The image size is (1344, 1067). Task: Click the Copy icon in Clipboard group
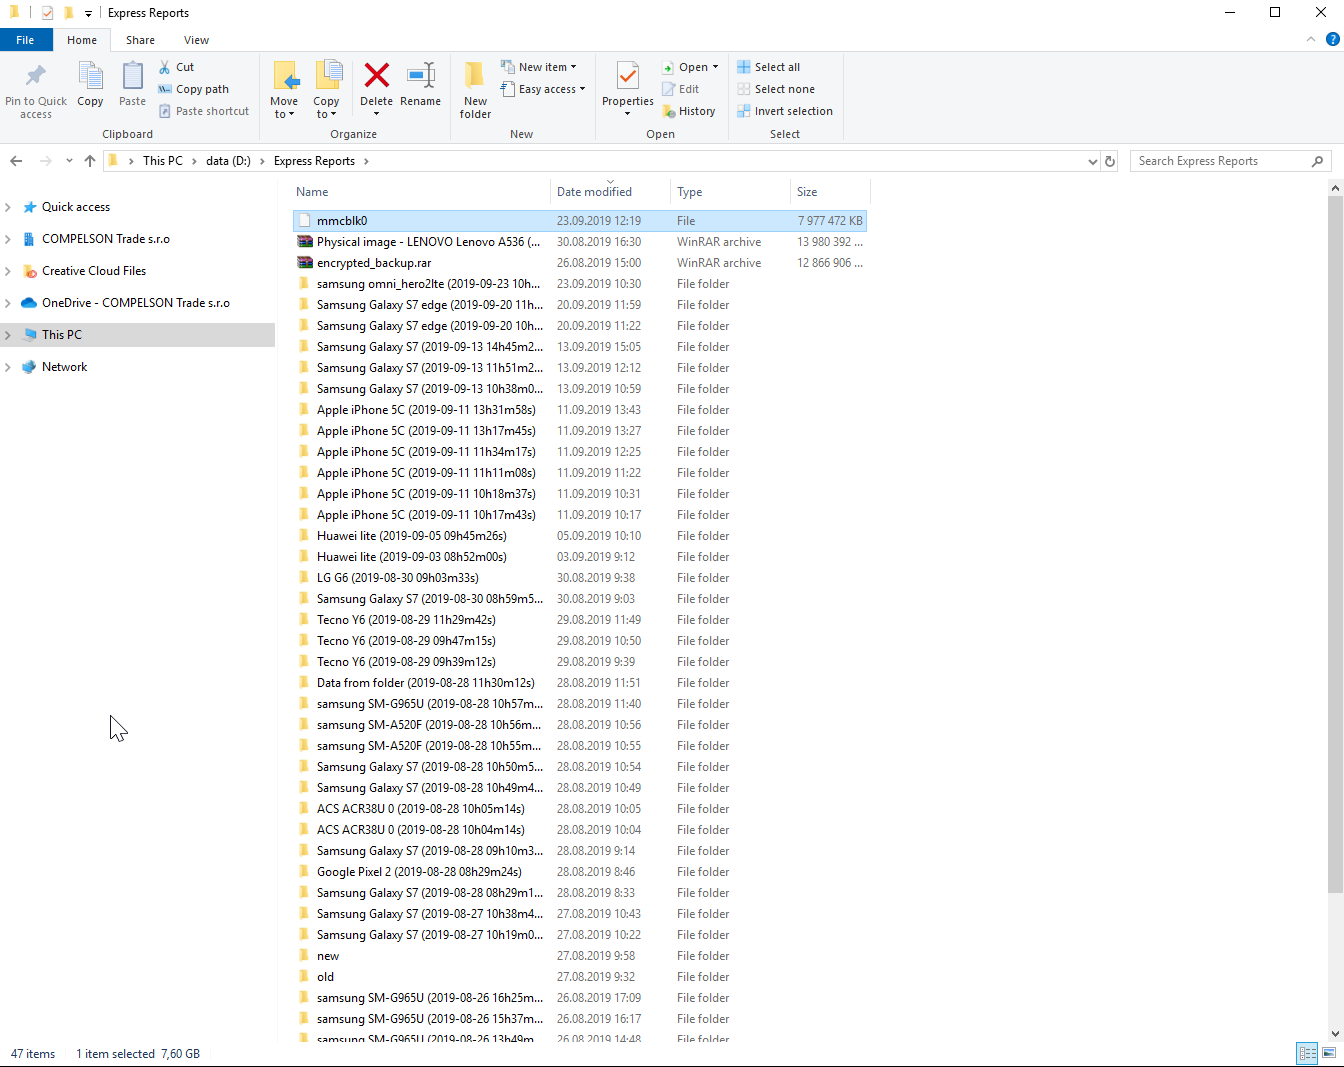pos(90,76)
